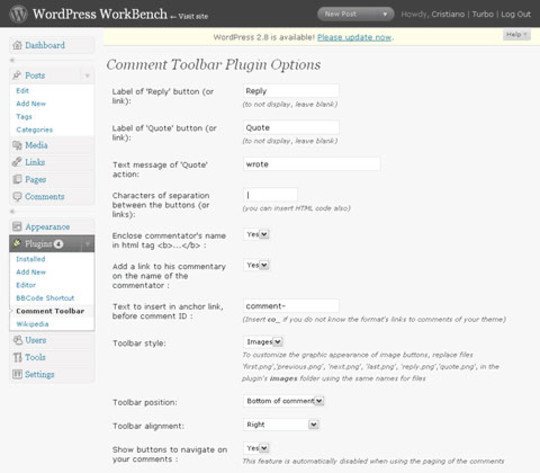Viewport: 540px width, 473px height.
Task: Click the 'comment-' anchor text field
Action: 291,306
